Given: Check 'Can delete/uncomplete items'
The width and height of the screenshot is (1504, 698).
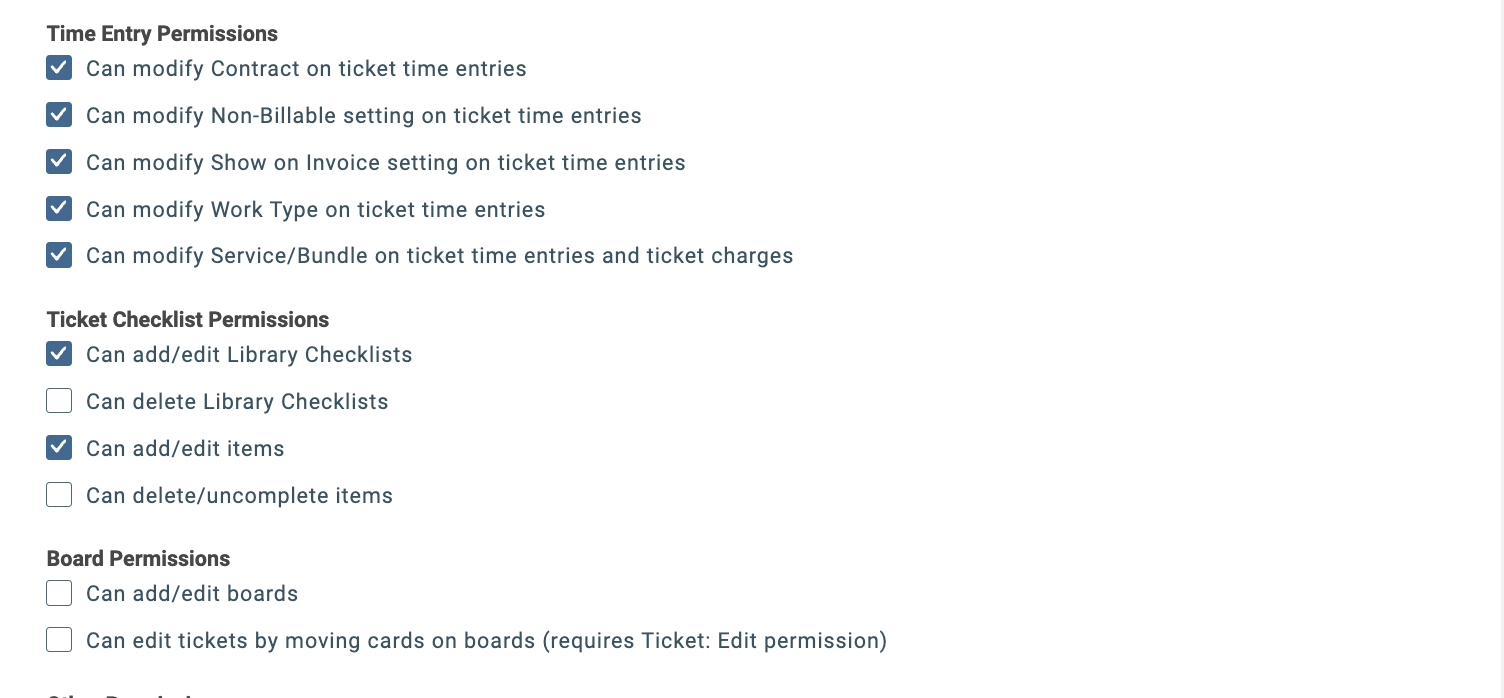Looking at the screenshot, I should pos(59,494).
